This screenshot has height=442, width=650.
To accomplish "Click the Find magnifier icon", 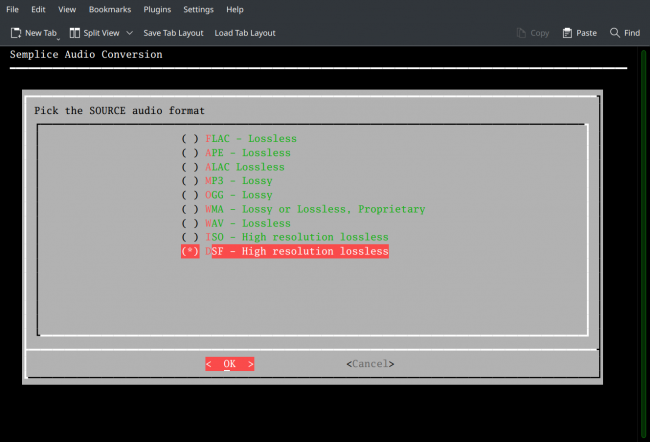I will tap(614, 33).
